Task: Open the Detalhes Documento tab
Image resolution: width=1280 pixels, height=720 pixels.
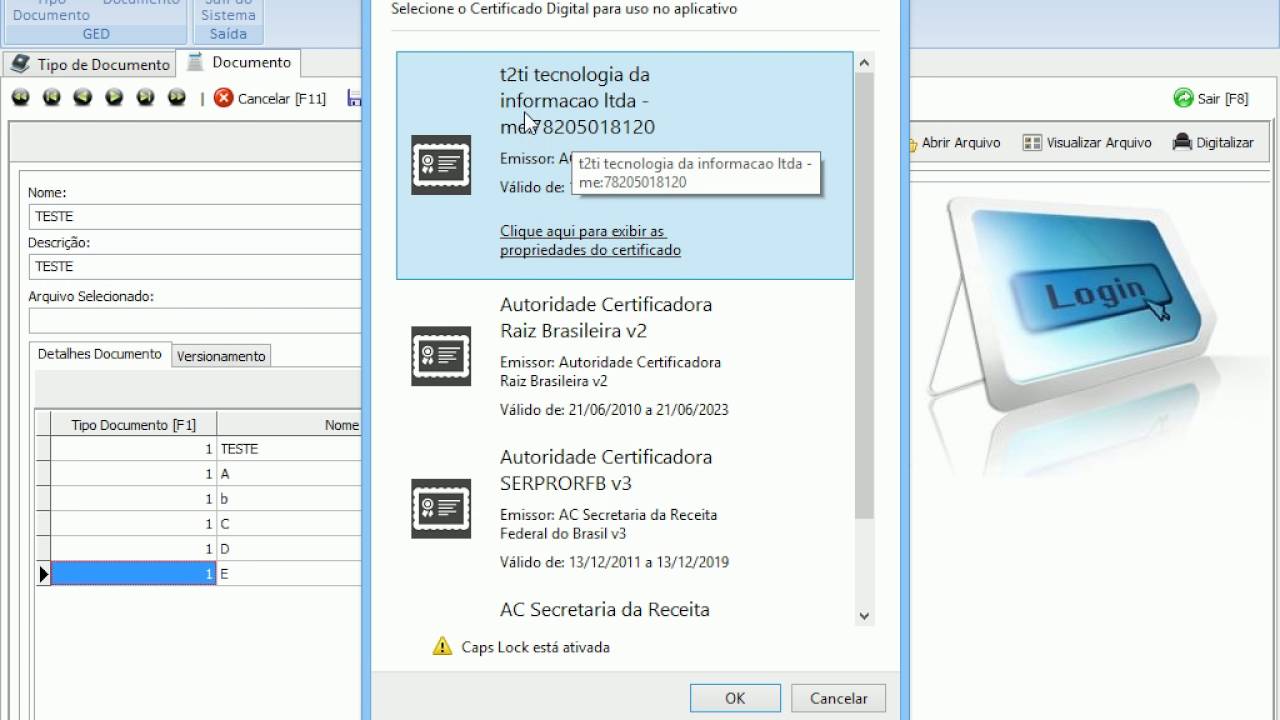Action: pyautogui.click(x=100, y=354)
